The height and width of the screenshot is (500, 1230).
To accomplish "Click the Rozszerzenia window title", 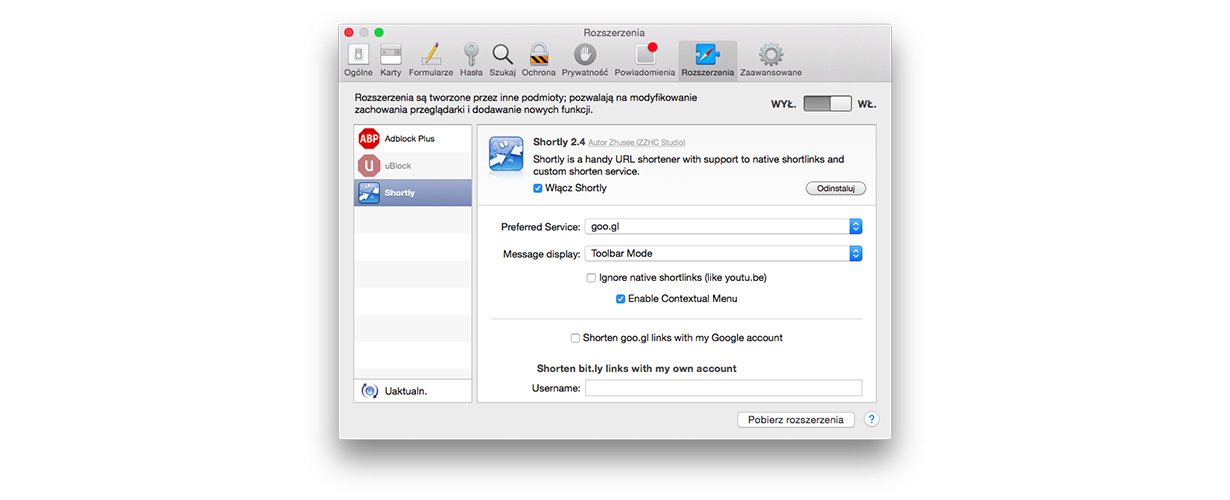I will pyautogui.click(x=614, y=33).
